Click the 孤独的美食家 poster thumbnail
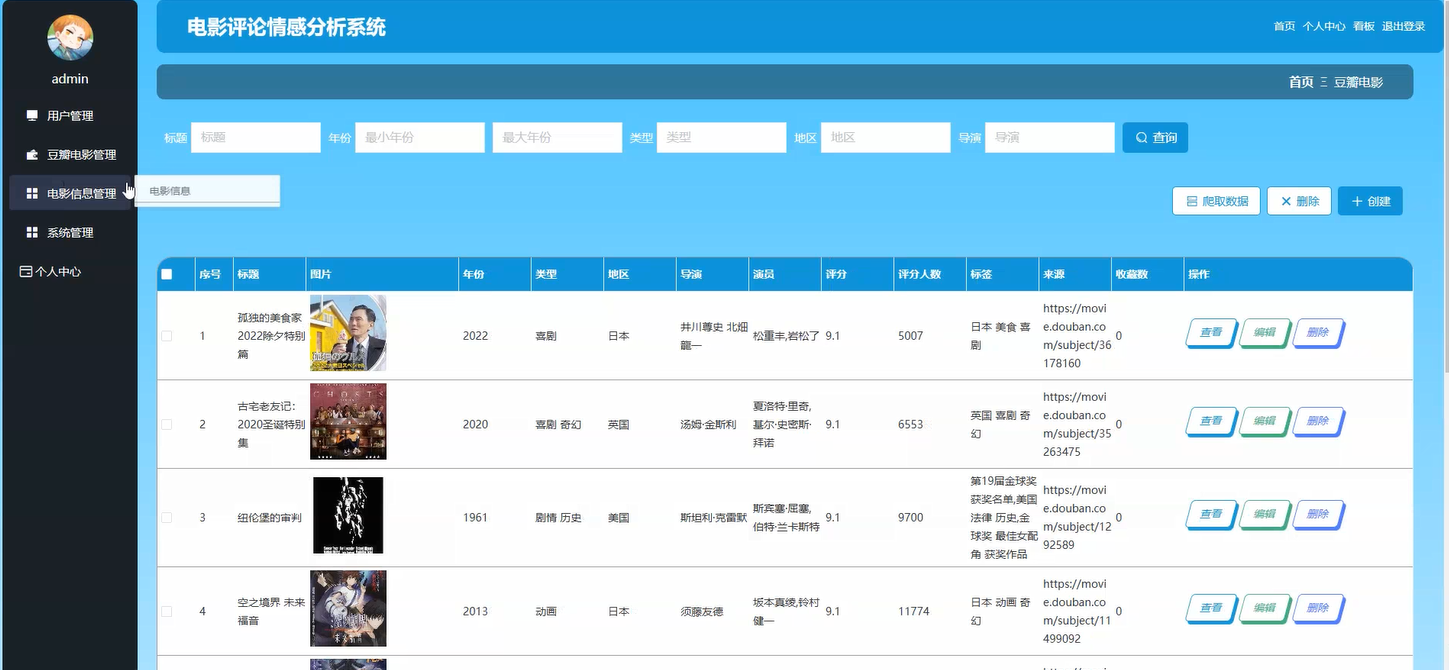 [348, 333]
